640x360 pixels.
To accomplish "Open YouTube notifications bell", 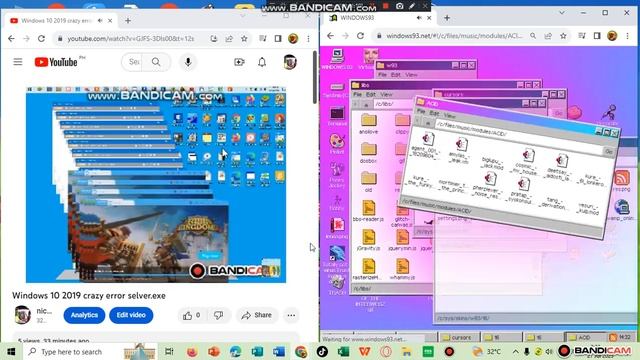I will click(x=262, y=62).
